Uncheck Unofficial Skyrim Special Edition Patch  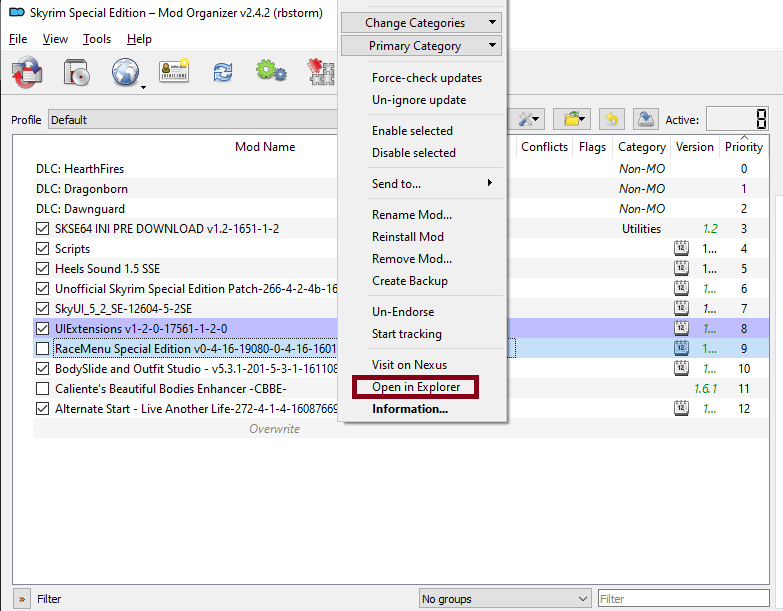coord(42,289)
